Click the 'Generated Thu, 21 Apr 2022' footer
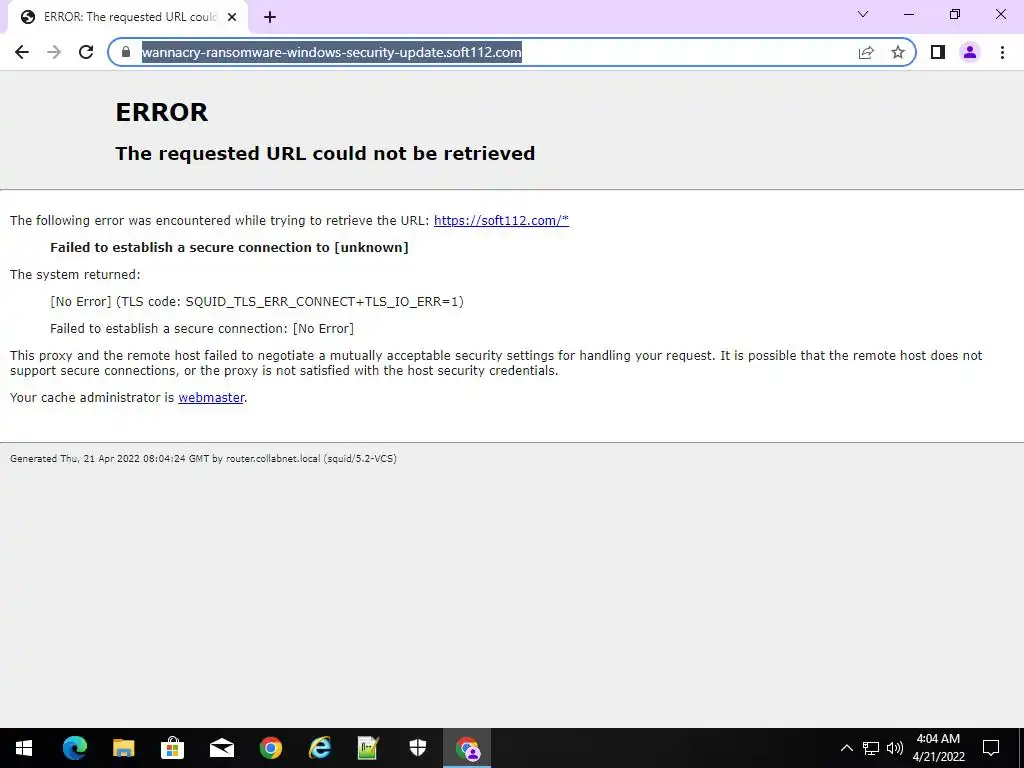Screen dimensions: 1024x768 (203, 458)
